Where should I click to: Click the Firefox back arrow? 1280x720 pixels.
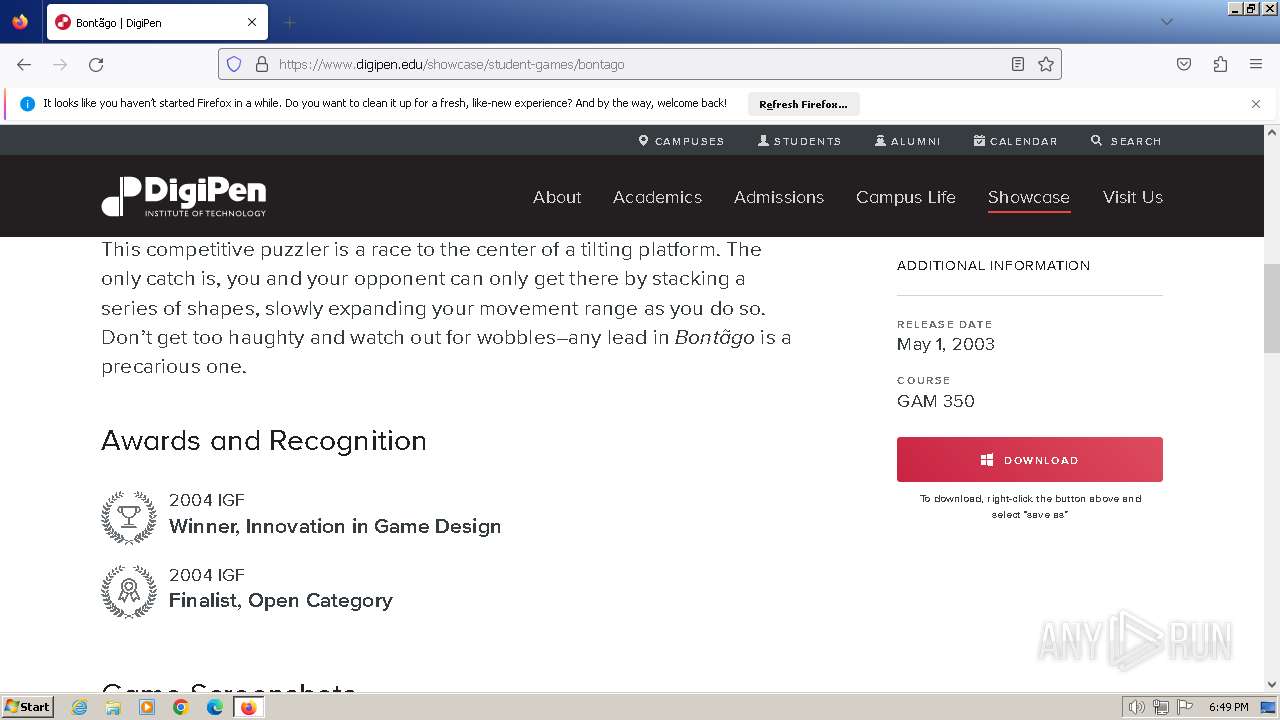click(x=24, y=64)
